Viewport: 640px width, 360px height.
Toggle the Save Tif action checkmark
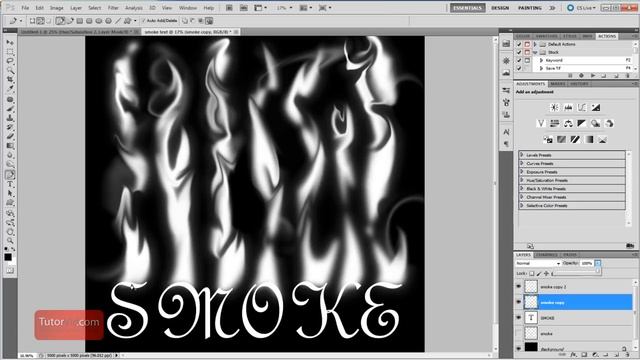pyautogui.click(x=519, y=68)
